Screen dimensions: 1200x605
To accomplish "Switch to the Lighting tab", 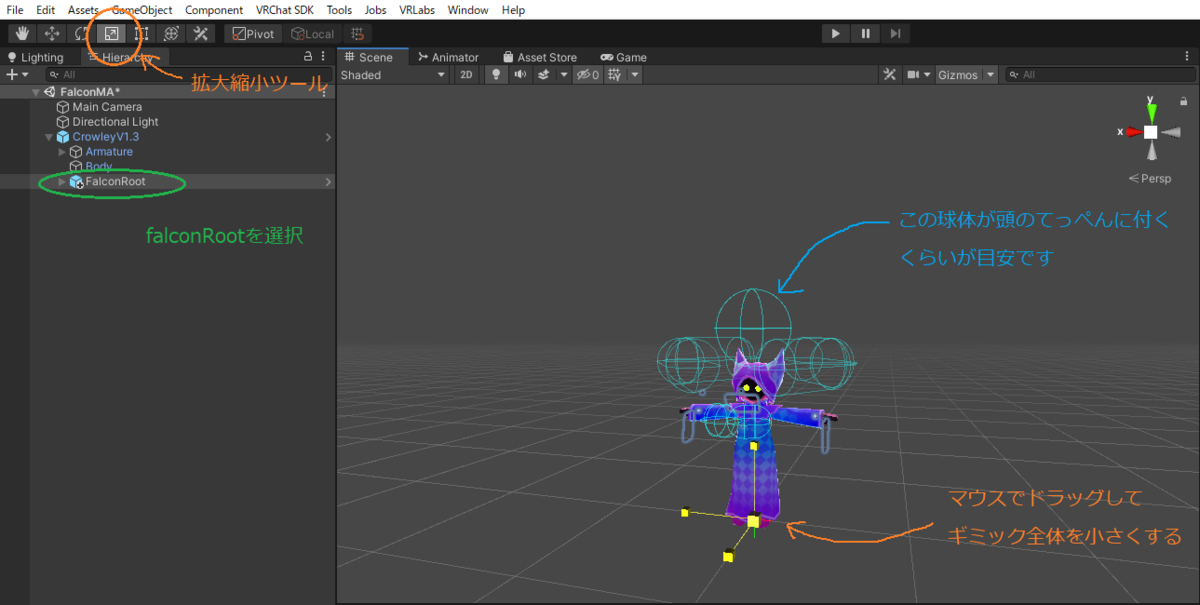I will coord(36,57).
